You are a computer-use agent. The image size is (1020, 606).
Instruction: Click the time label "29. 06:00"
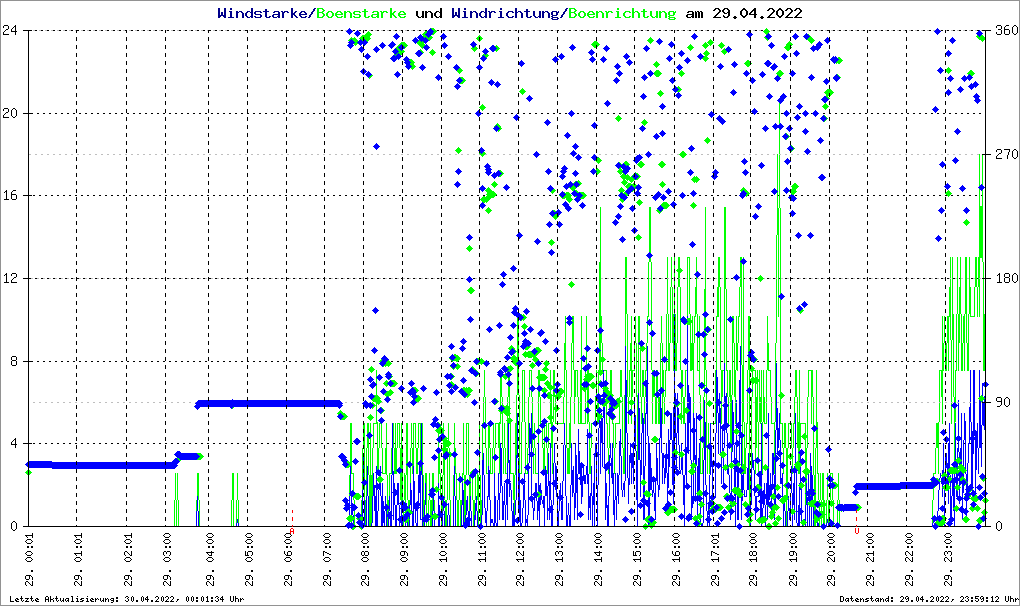point(288,560)
